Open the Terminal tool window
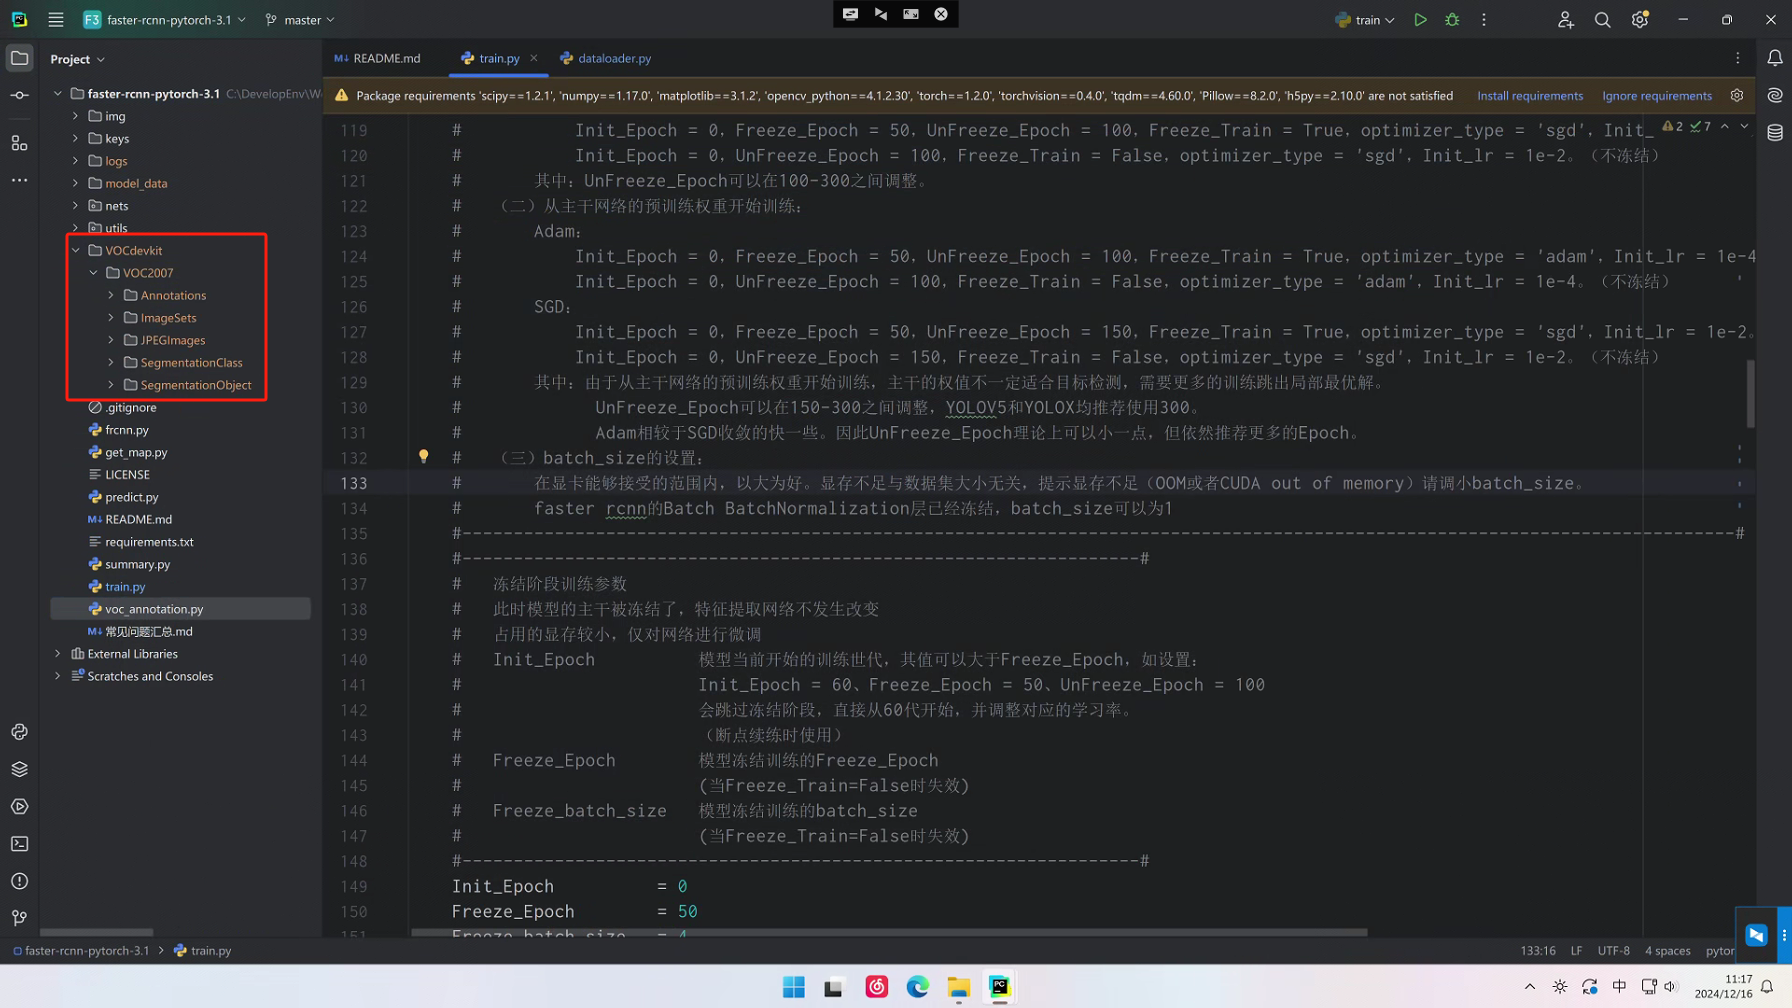 pos(19,844)
